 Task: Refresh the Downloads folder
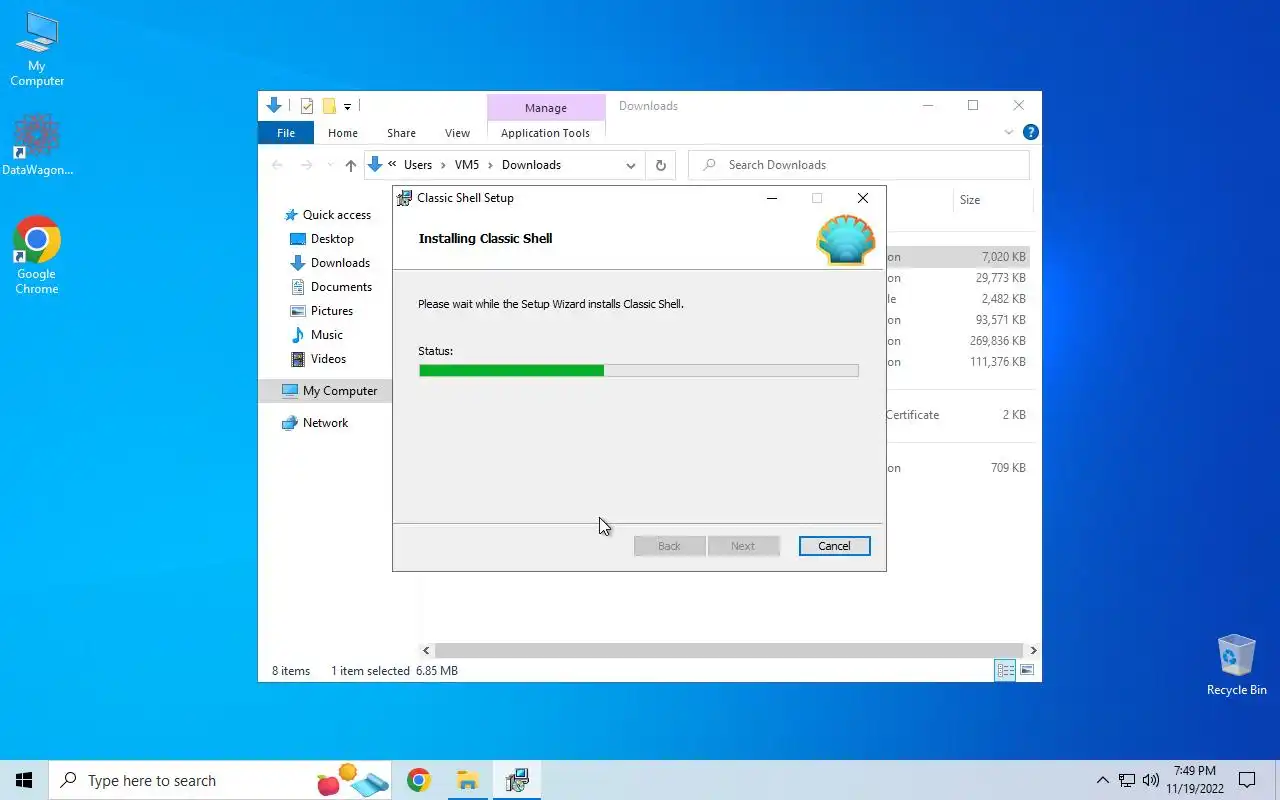[660, 165]
